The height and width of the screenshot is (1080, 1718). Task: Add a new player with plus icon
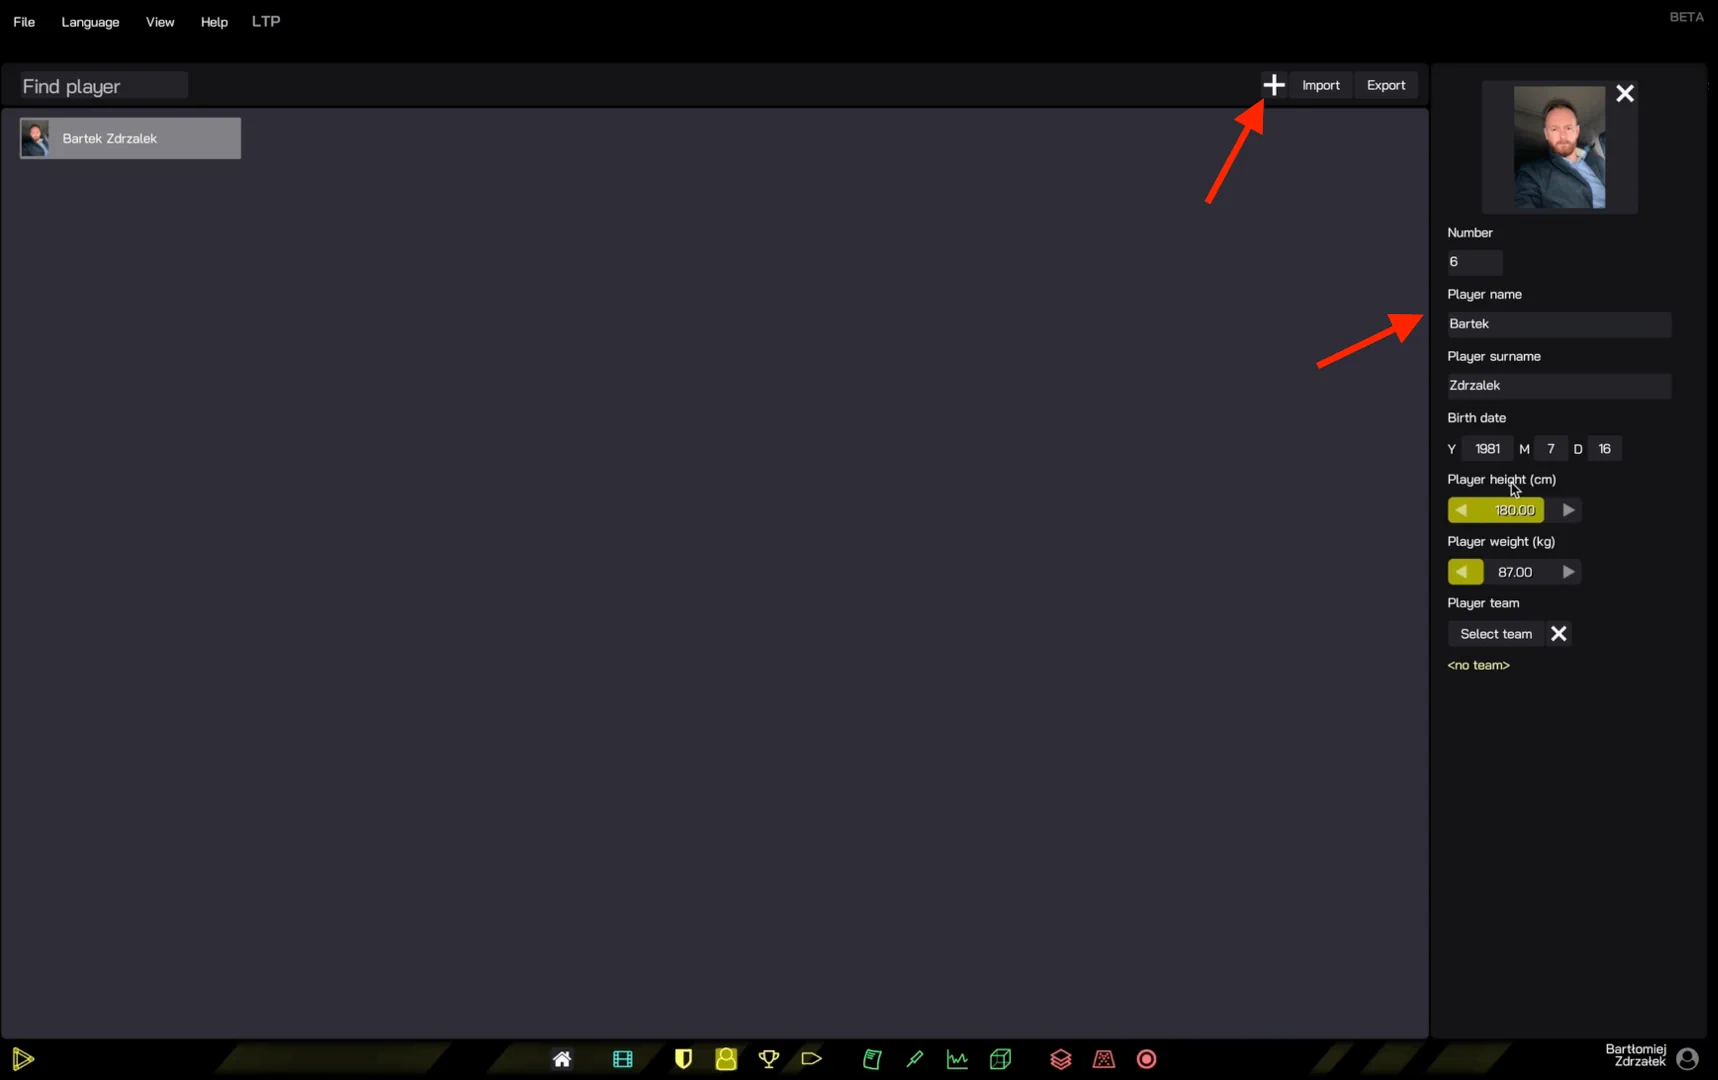click(1273, 85)
